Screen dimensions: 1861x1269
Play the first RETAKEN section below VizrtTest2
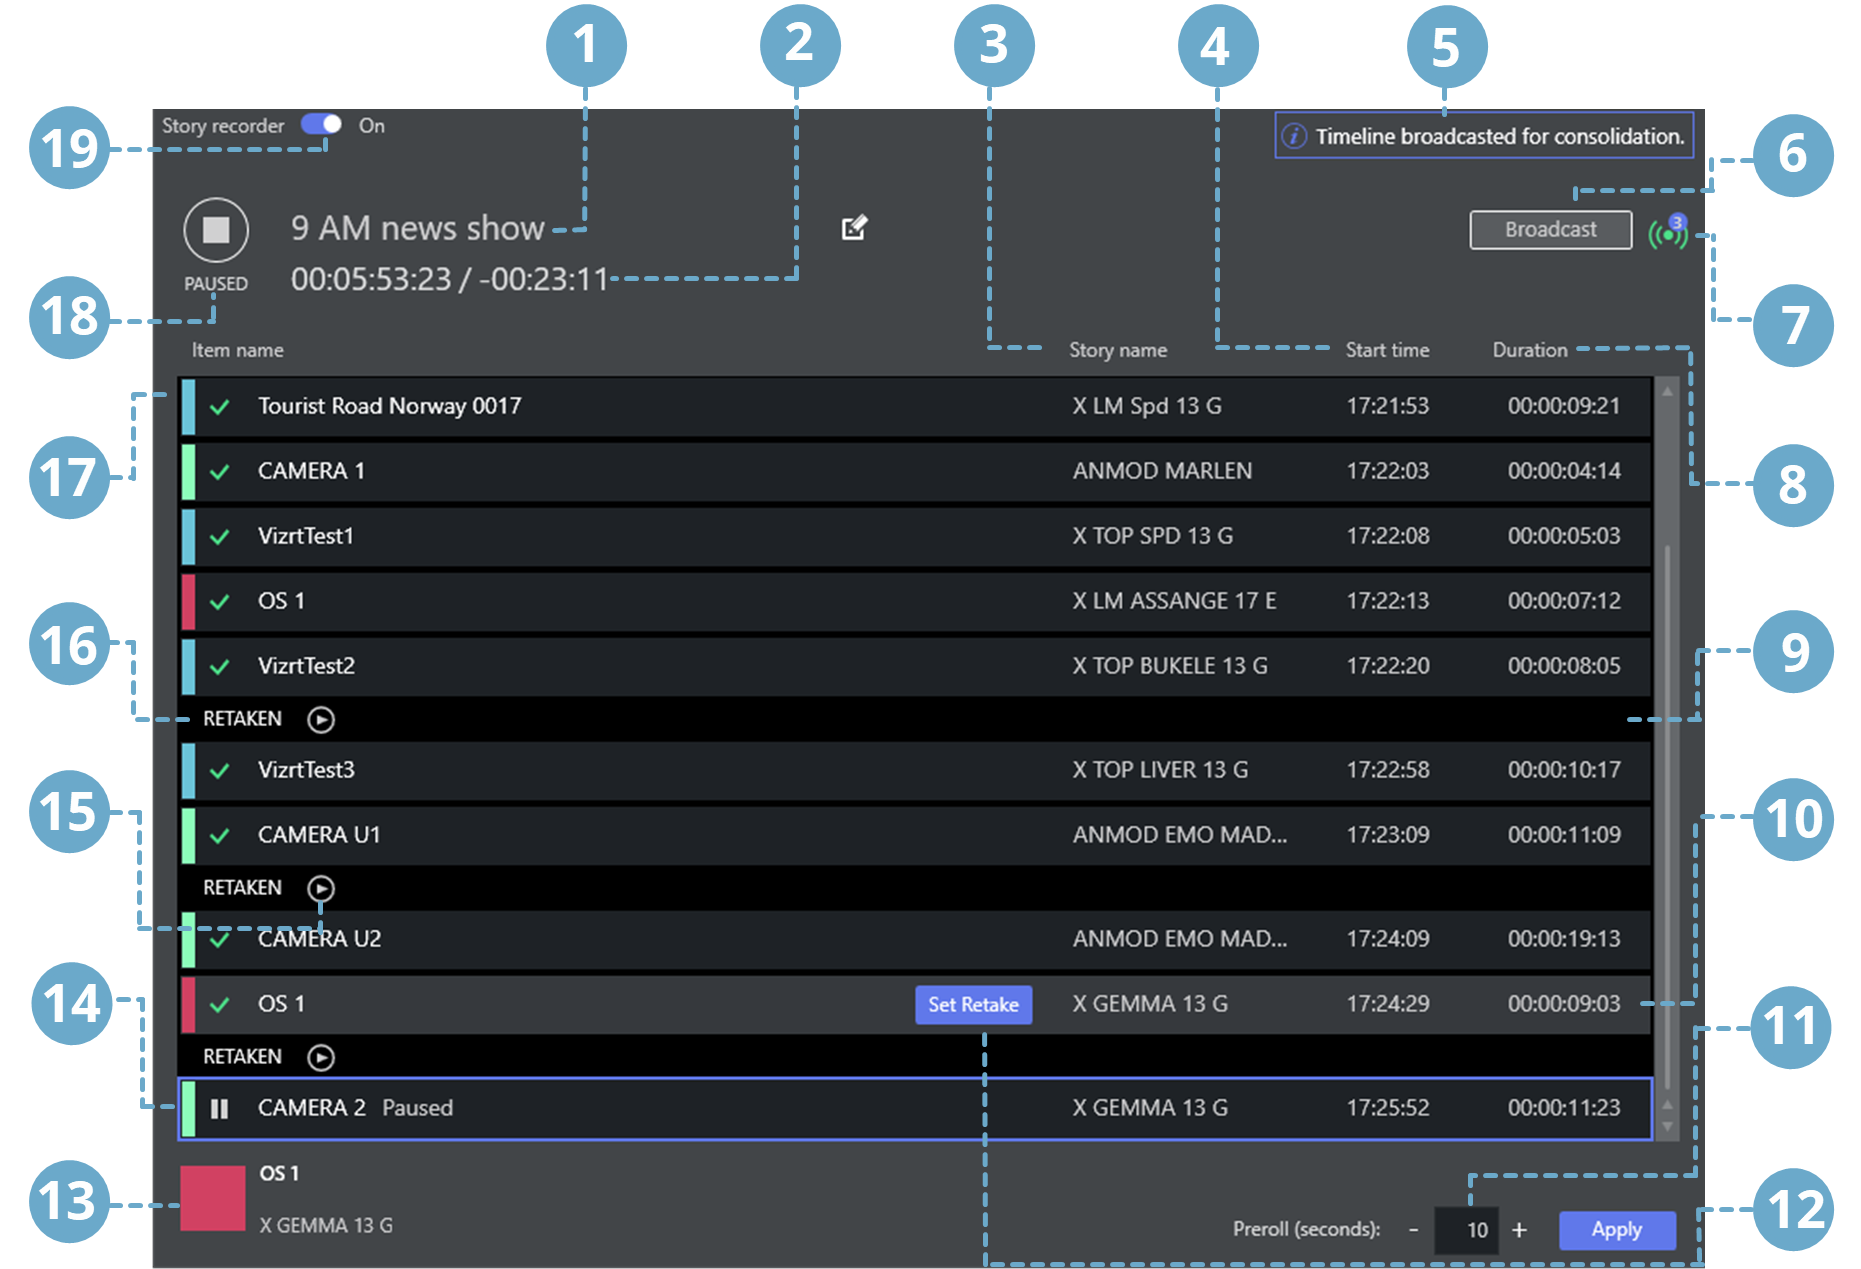pos(321,720)
